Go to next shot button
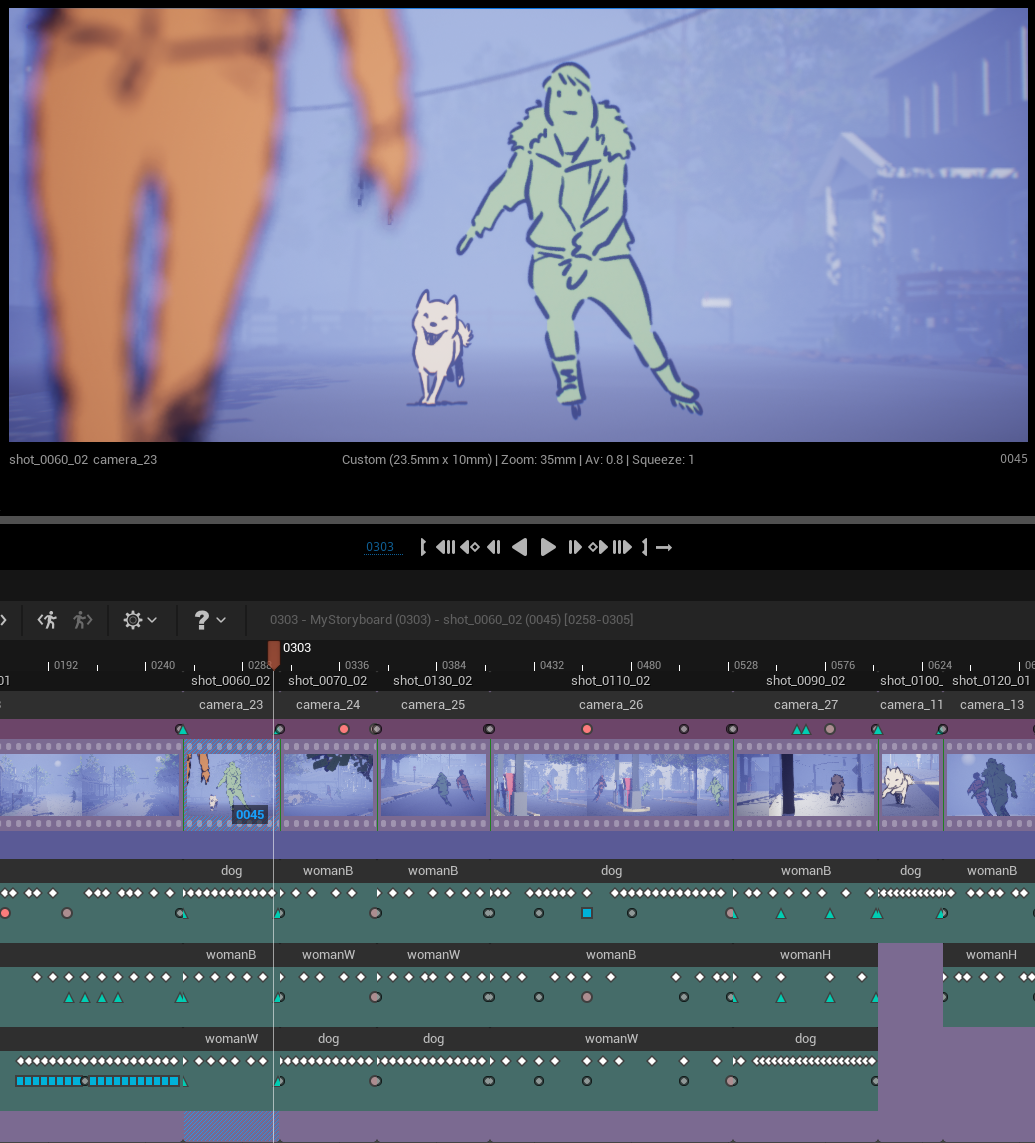Viewport: 1035px width, 1143px height. pos(622,547)
